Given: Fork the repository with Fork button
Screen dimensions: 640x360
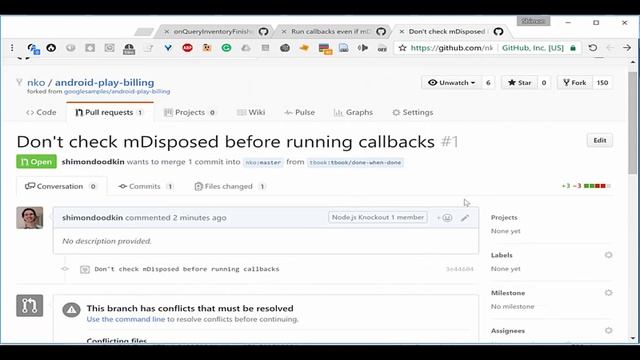Looking at the screenshot, I should click(575, 82).
